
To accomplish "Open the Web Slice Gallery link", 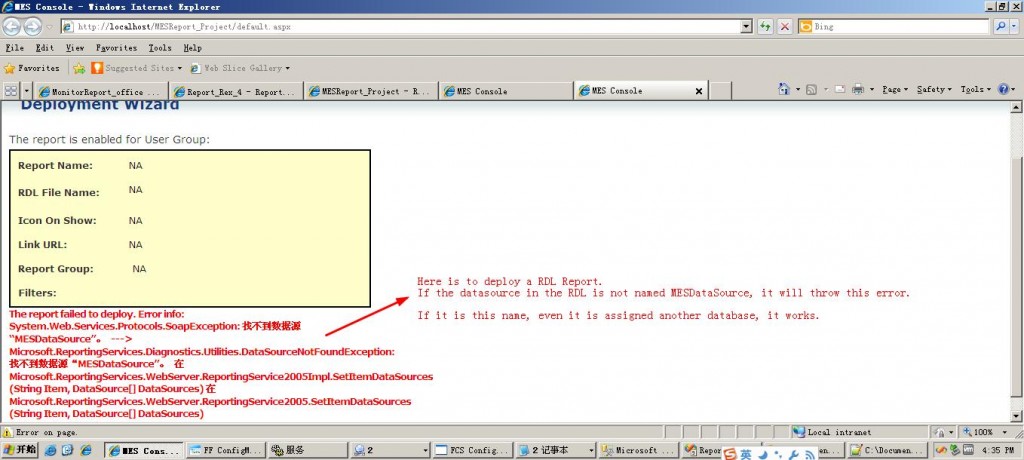I will tap(240, 68).
